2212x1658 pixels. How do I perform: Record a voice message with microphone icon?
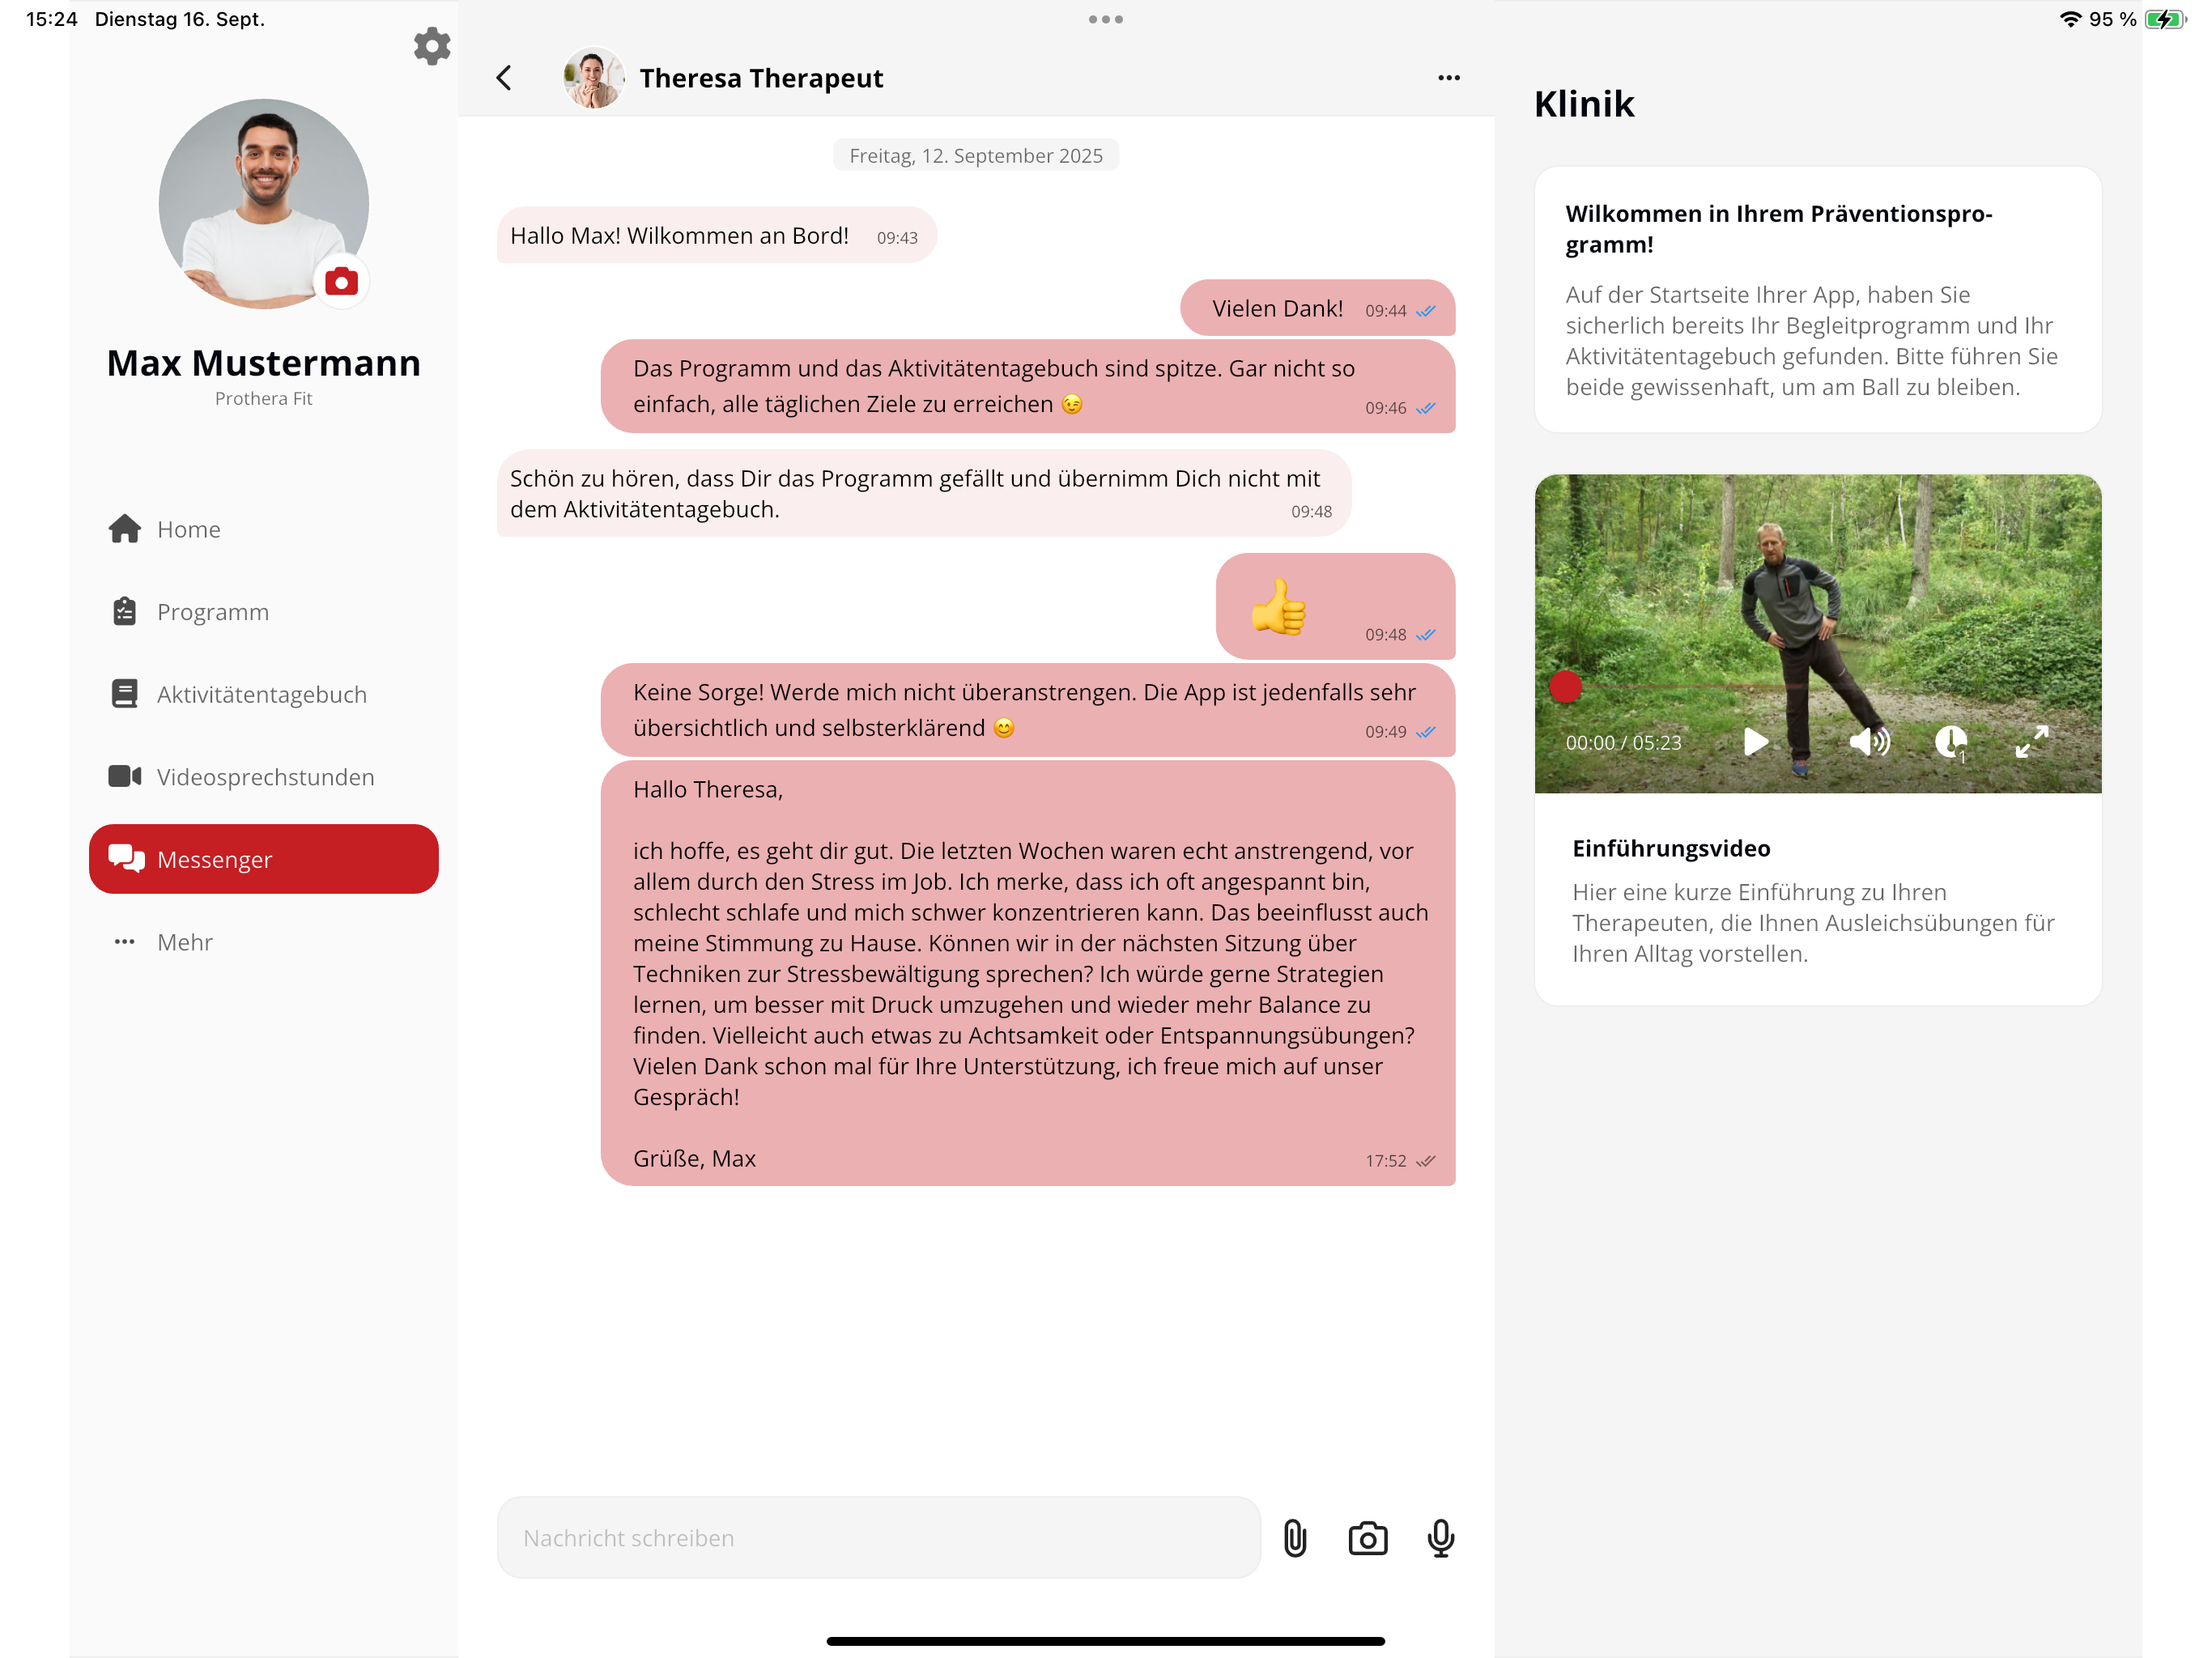pos(1441,1538)
